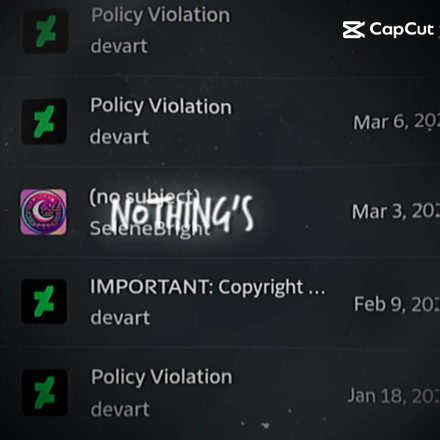Viewport: 440px width, 440px height.
Task: Open the (no subject) message
Action: point(220,212)
